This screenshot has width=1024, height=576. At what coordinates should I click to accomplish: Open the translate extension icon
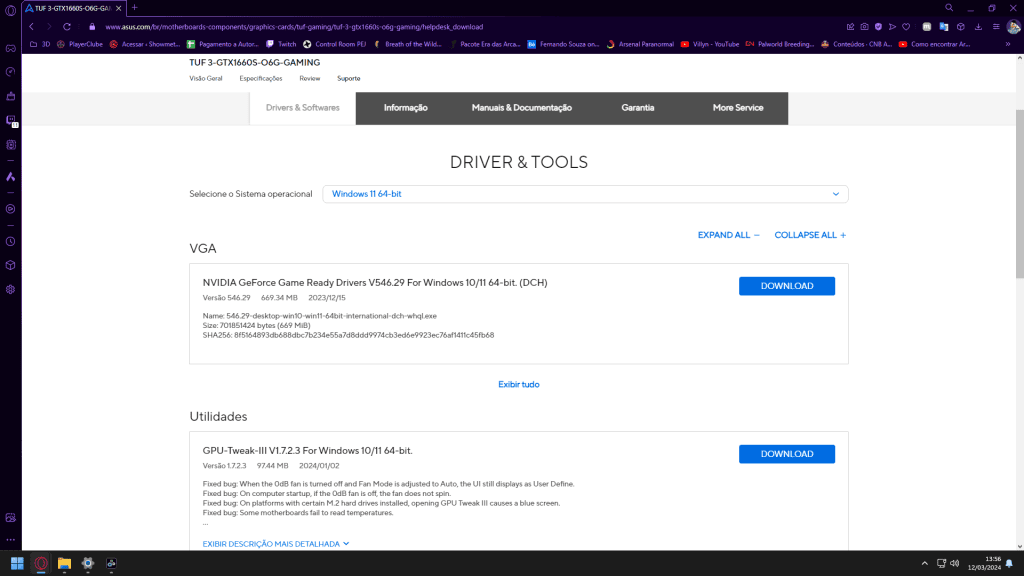click(x=944, y=27)
